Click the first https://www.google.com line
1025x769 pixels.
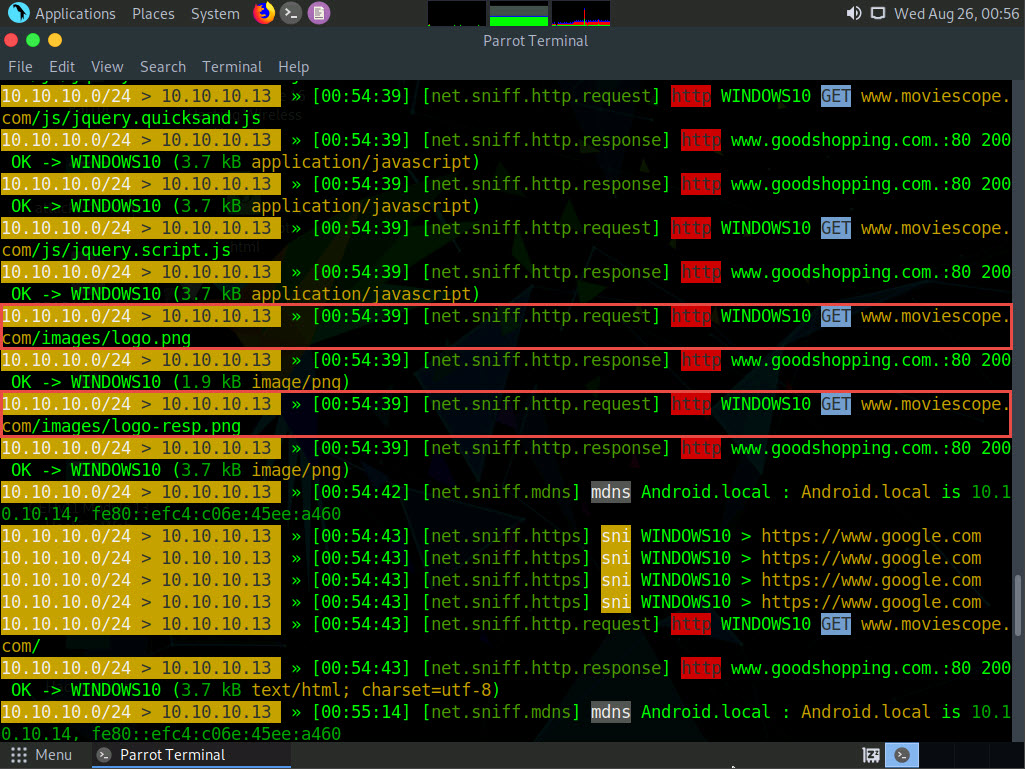point(871,536)
